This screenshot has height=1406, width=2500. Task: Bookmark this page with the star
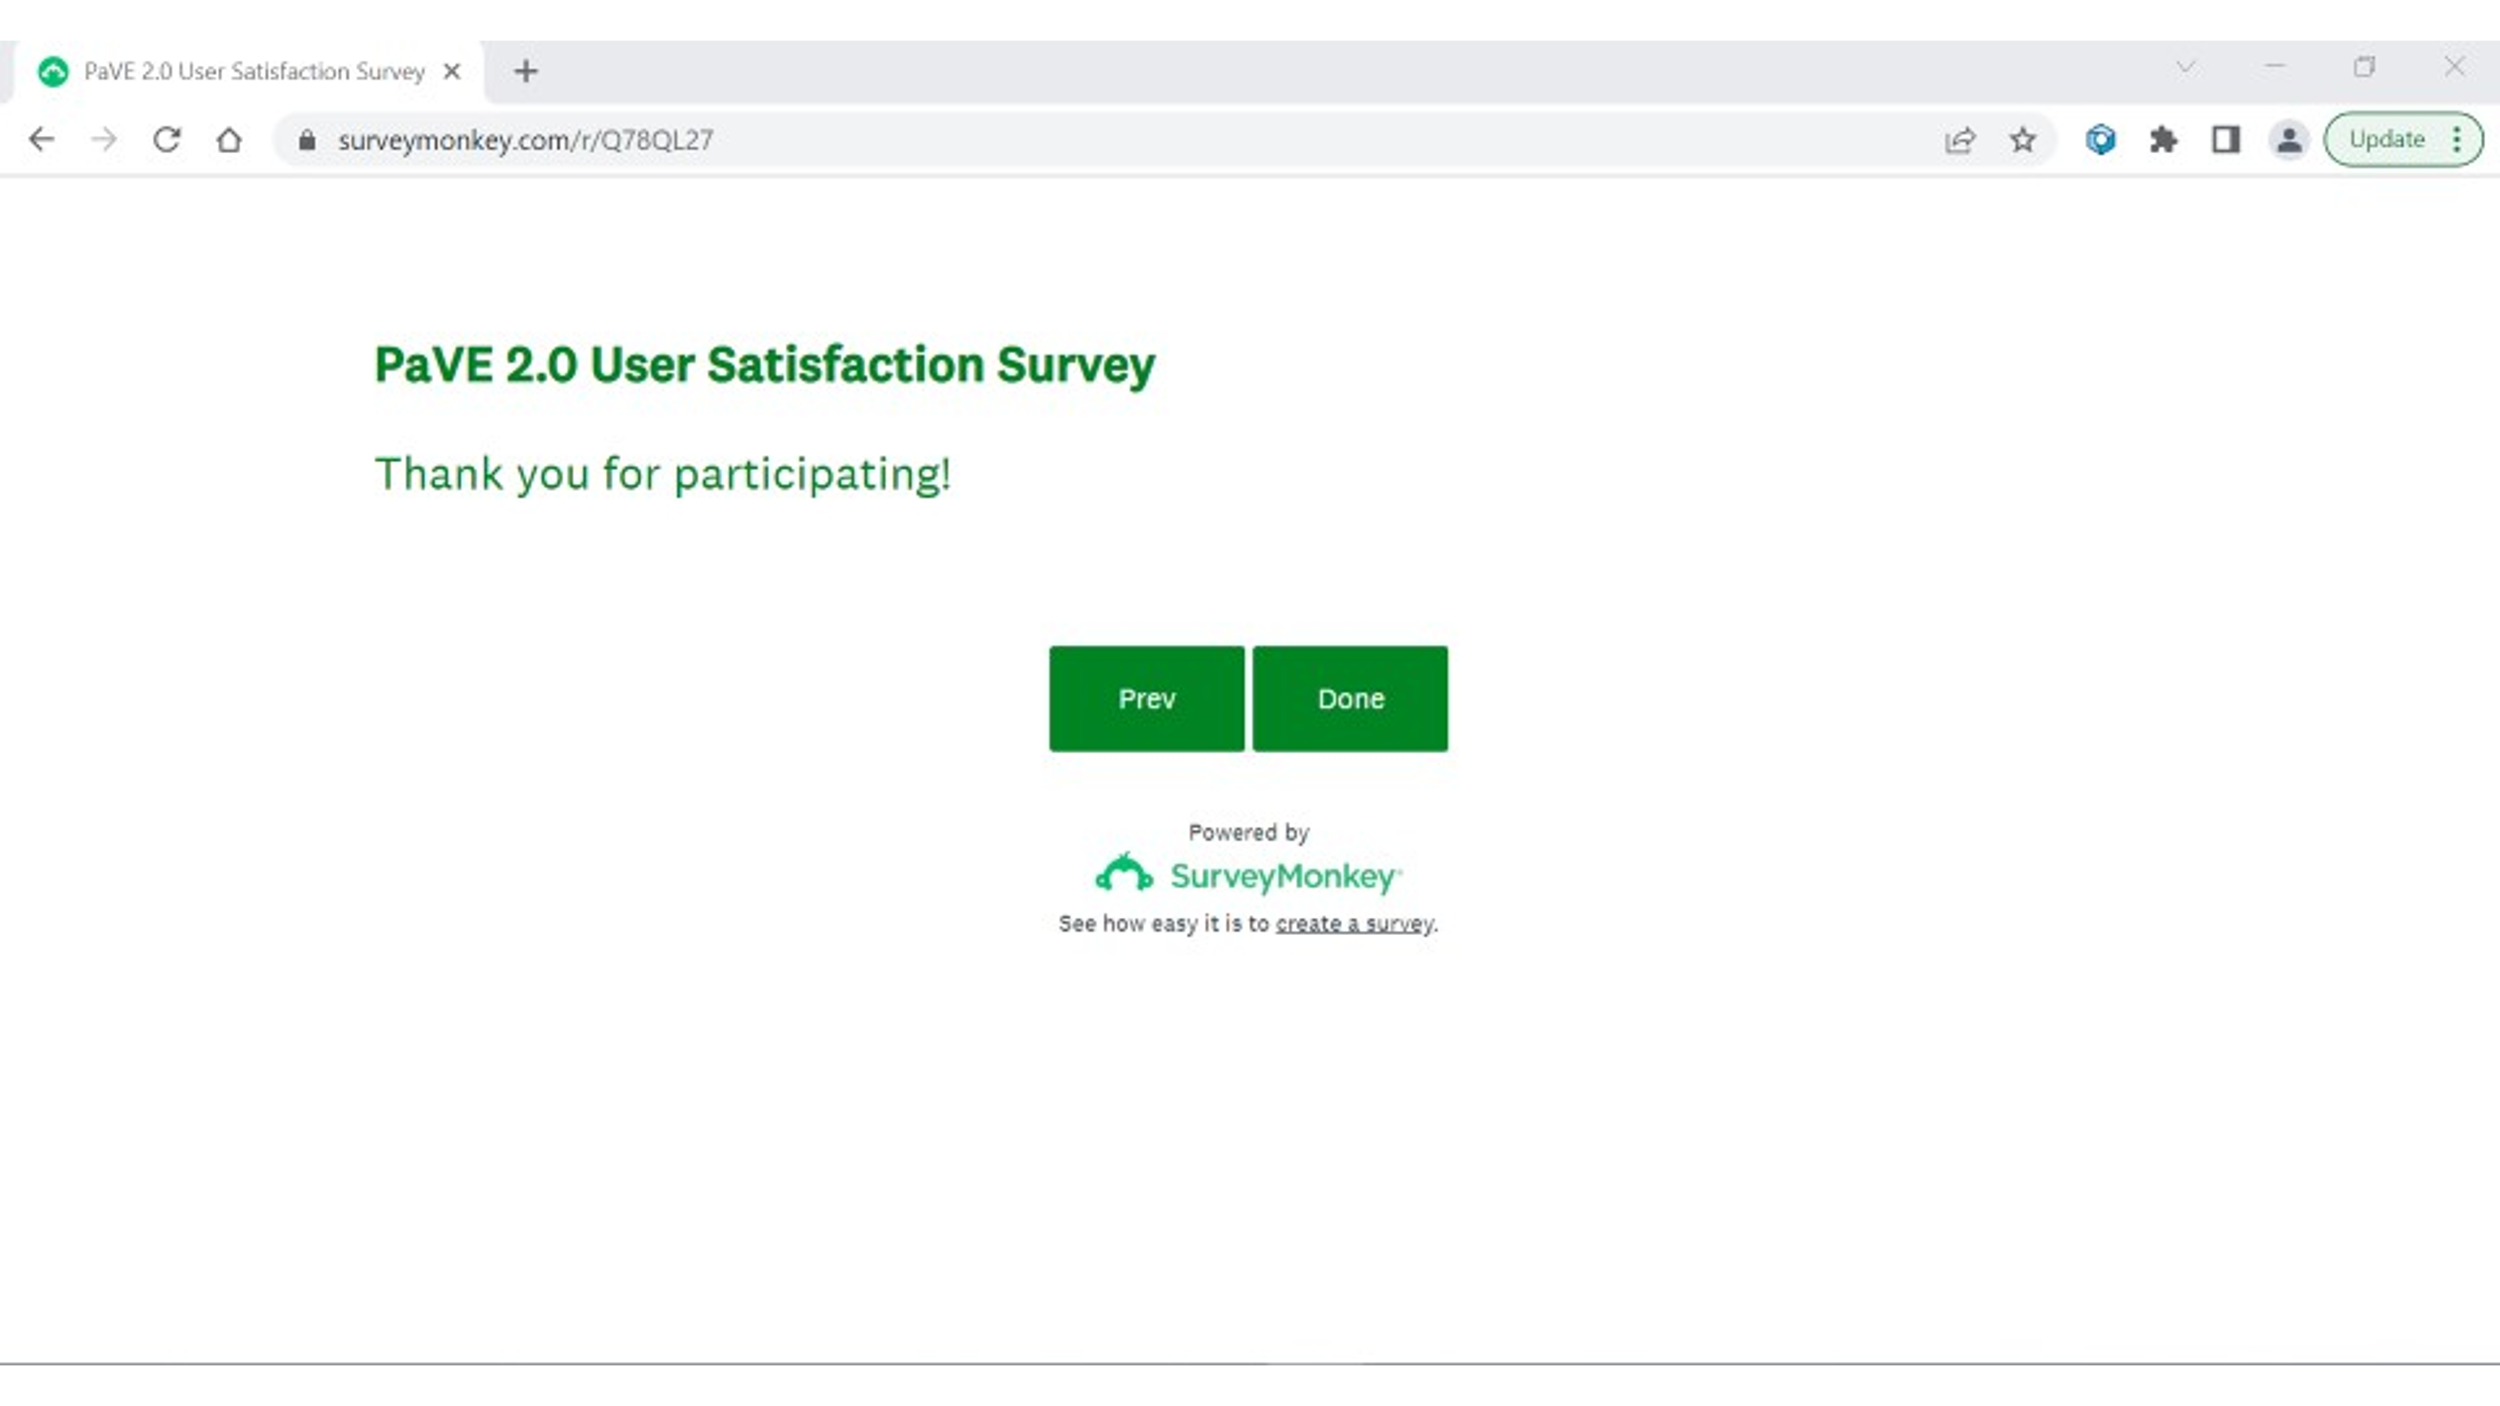point(2023,140)
